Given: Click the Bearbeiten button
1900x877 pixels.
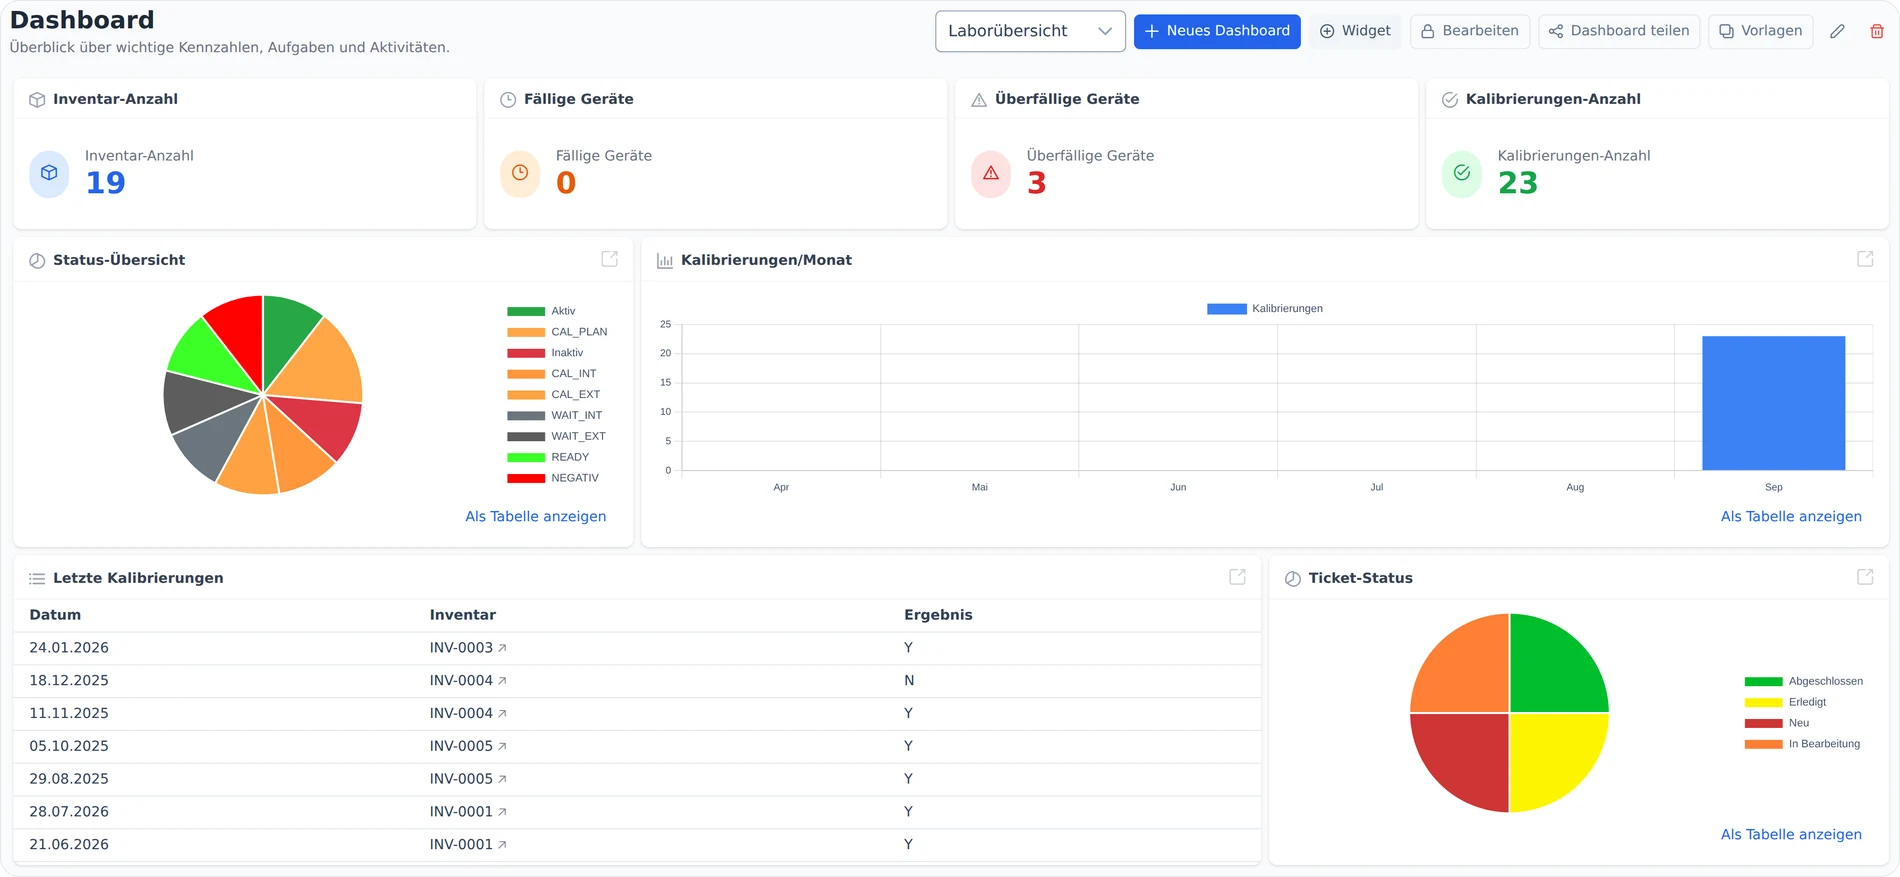Looking at the screenshot, I should [x=1470, y=31].
